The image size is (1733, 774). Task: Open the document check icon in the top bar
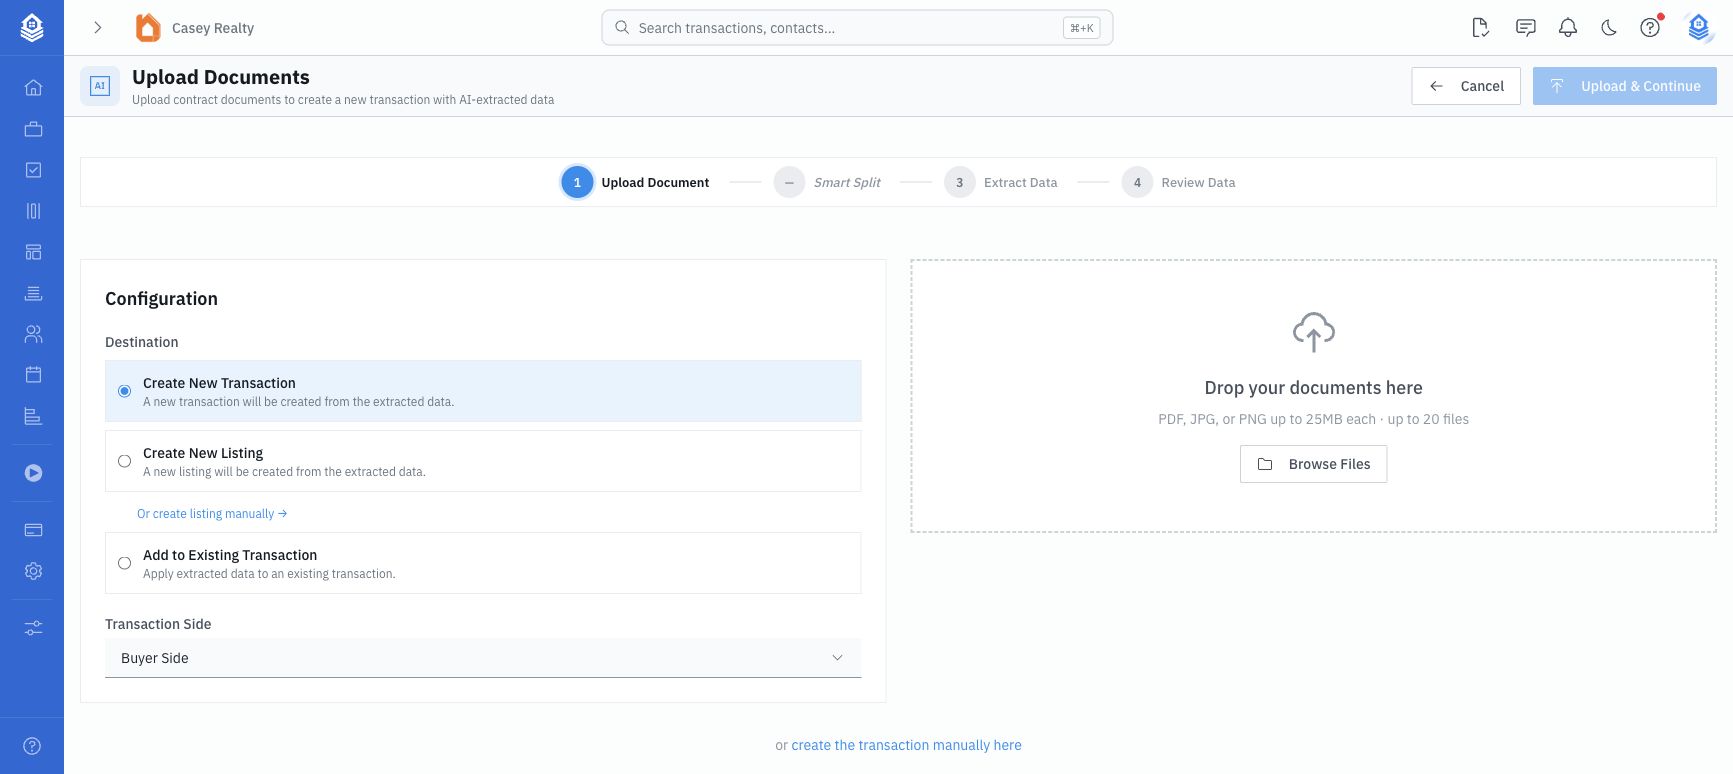(1481, 28)
